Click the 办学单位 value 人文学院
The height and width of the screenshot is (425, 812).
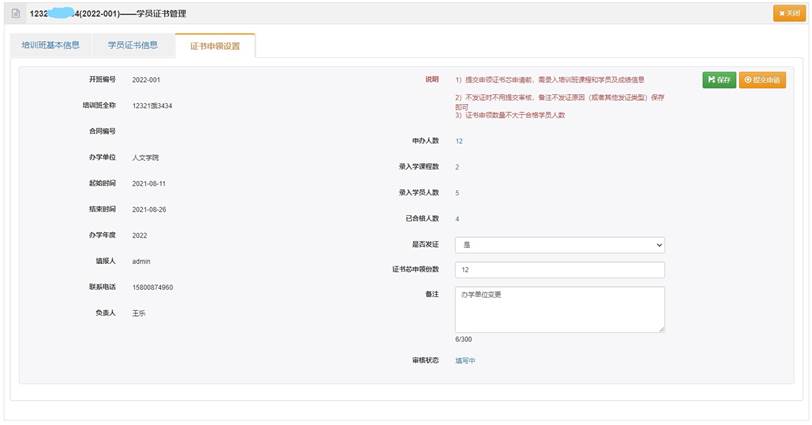tap(145, 158)
